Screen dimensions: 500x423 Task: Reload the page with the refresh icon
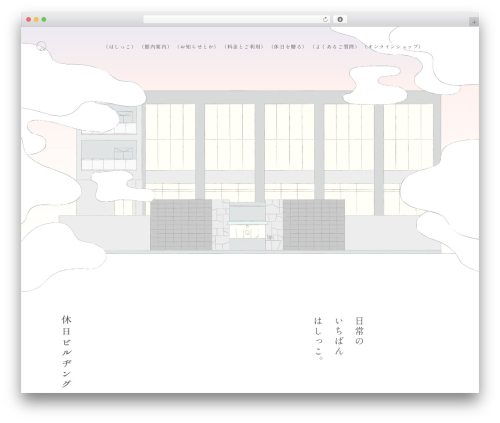(x=325, y=19)
